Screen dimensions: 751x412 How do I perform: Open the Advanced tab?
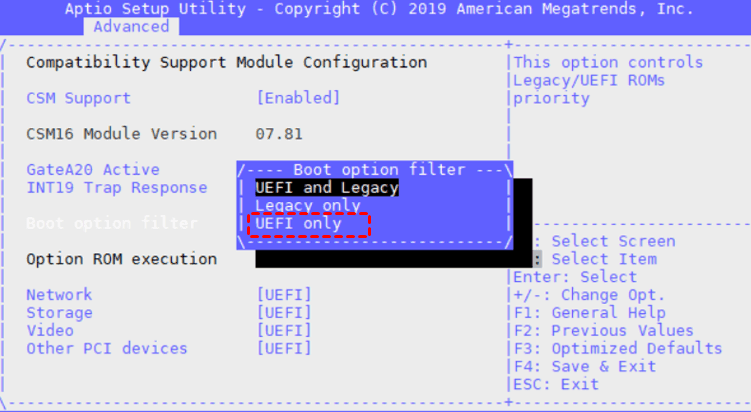tap(131, 27)
